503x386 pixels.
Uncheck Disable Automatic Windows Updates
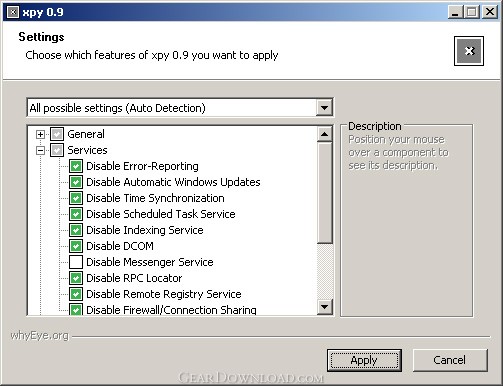pos(76,182)
